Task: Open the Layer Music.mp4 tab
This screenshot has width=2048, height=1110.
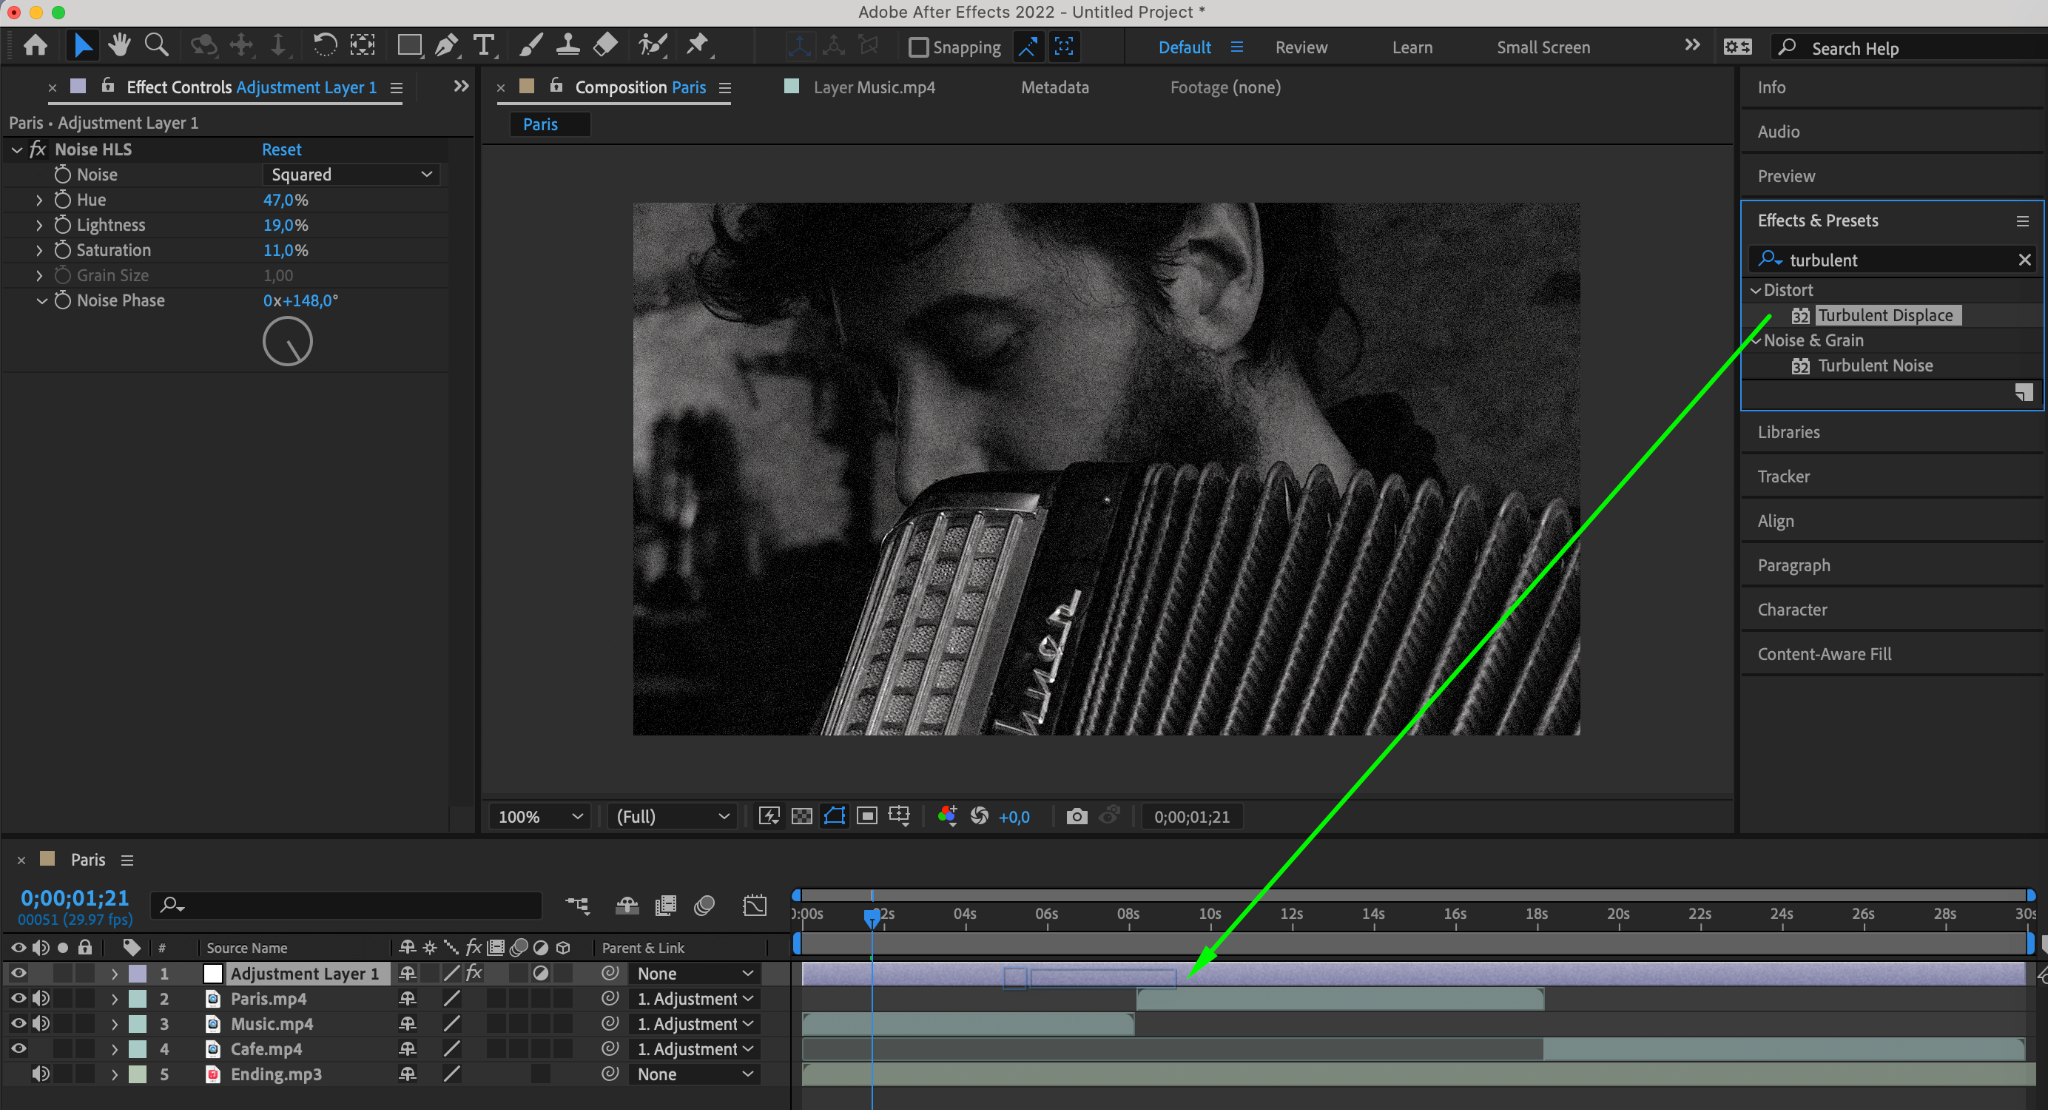Action: pyautogui.click(x=873, y=87)
